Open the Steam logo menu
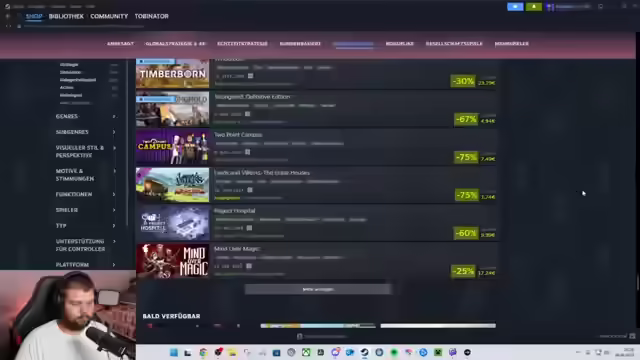The height and width of the screenshot is (360, 640). point(7,7)
